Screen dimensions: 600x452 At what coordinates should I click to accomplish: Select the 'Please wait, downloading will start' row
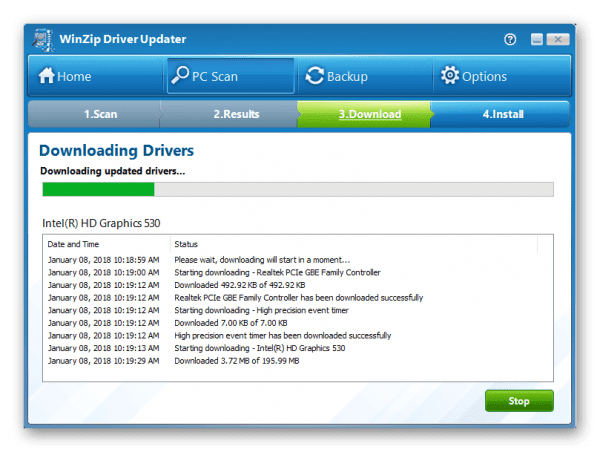pos(298,260)
